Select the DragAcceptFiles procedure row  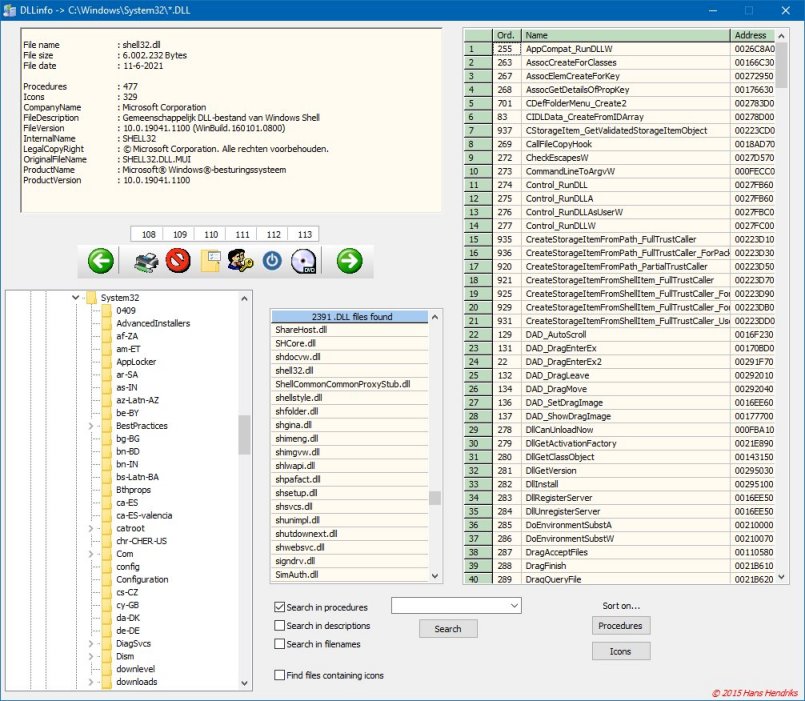pos(620,552)
